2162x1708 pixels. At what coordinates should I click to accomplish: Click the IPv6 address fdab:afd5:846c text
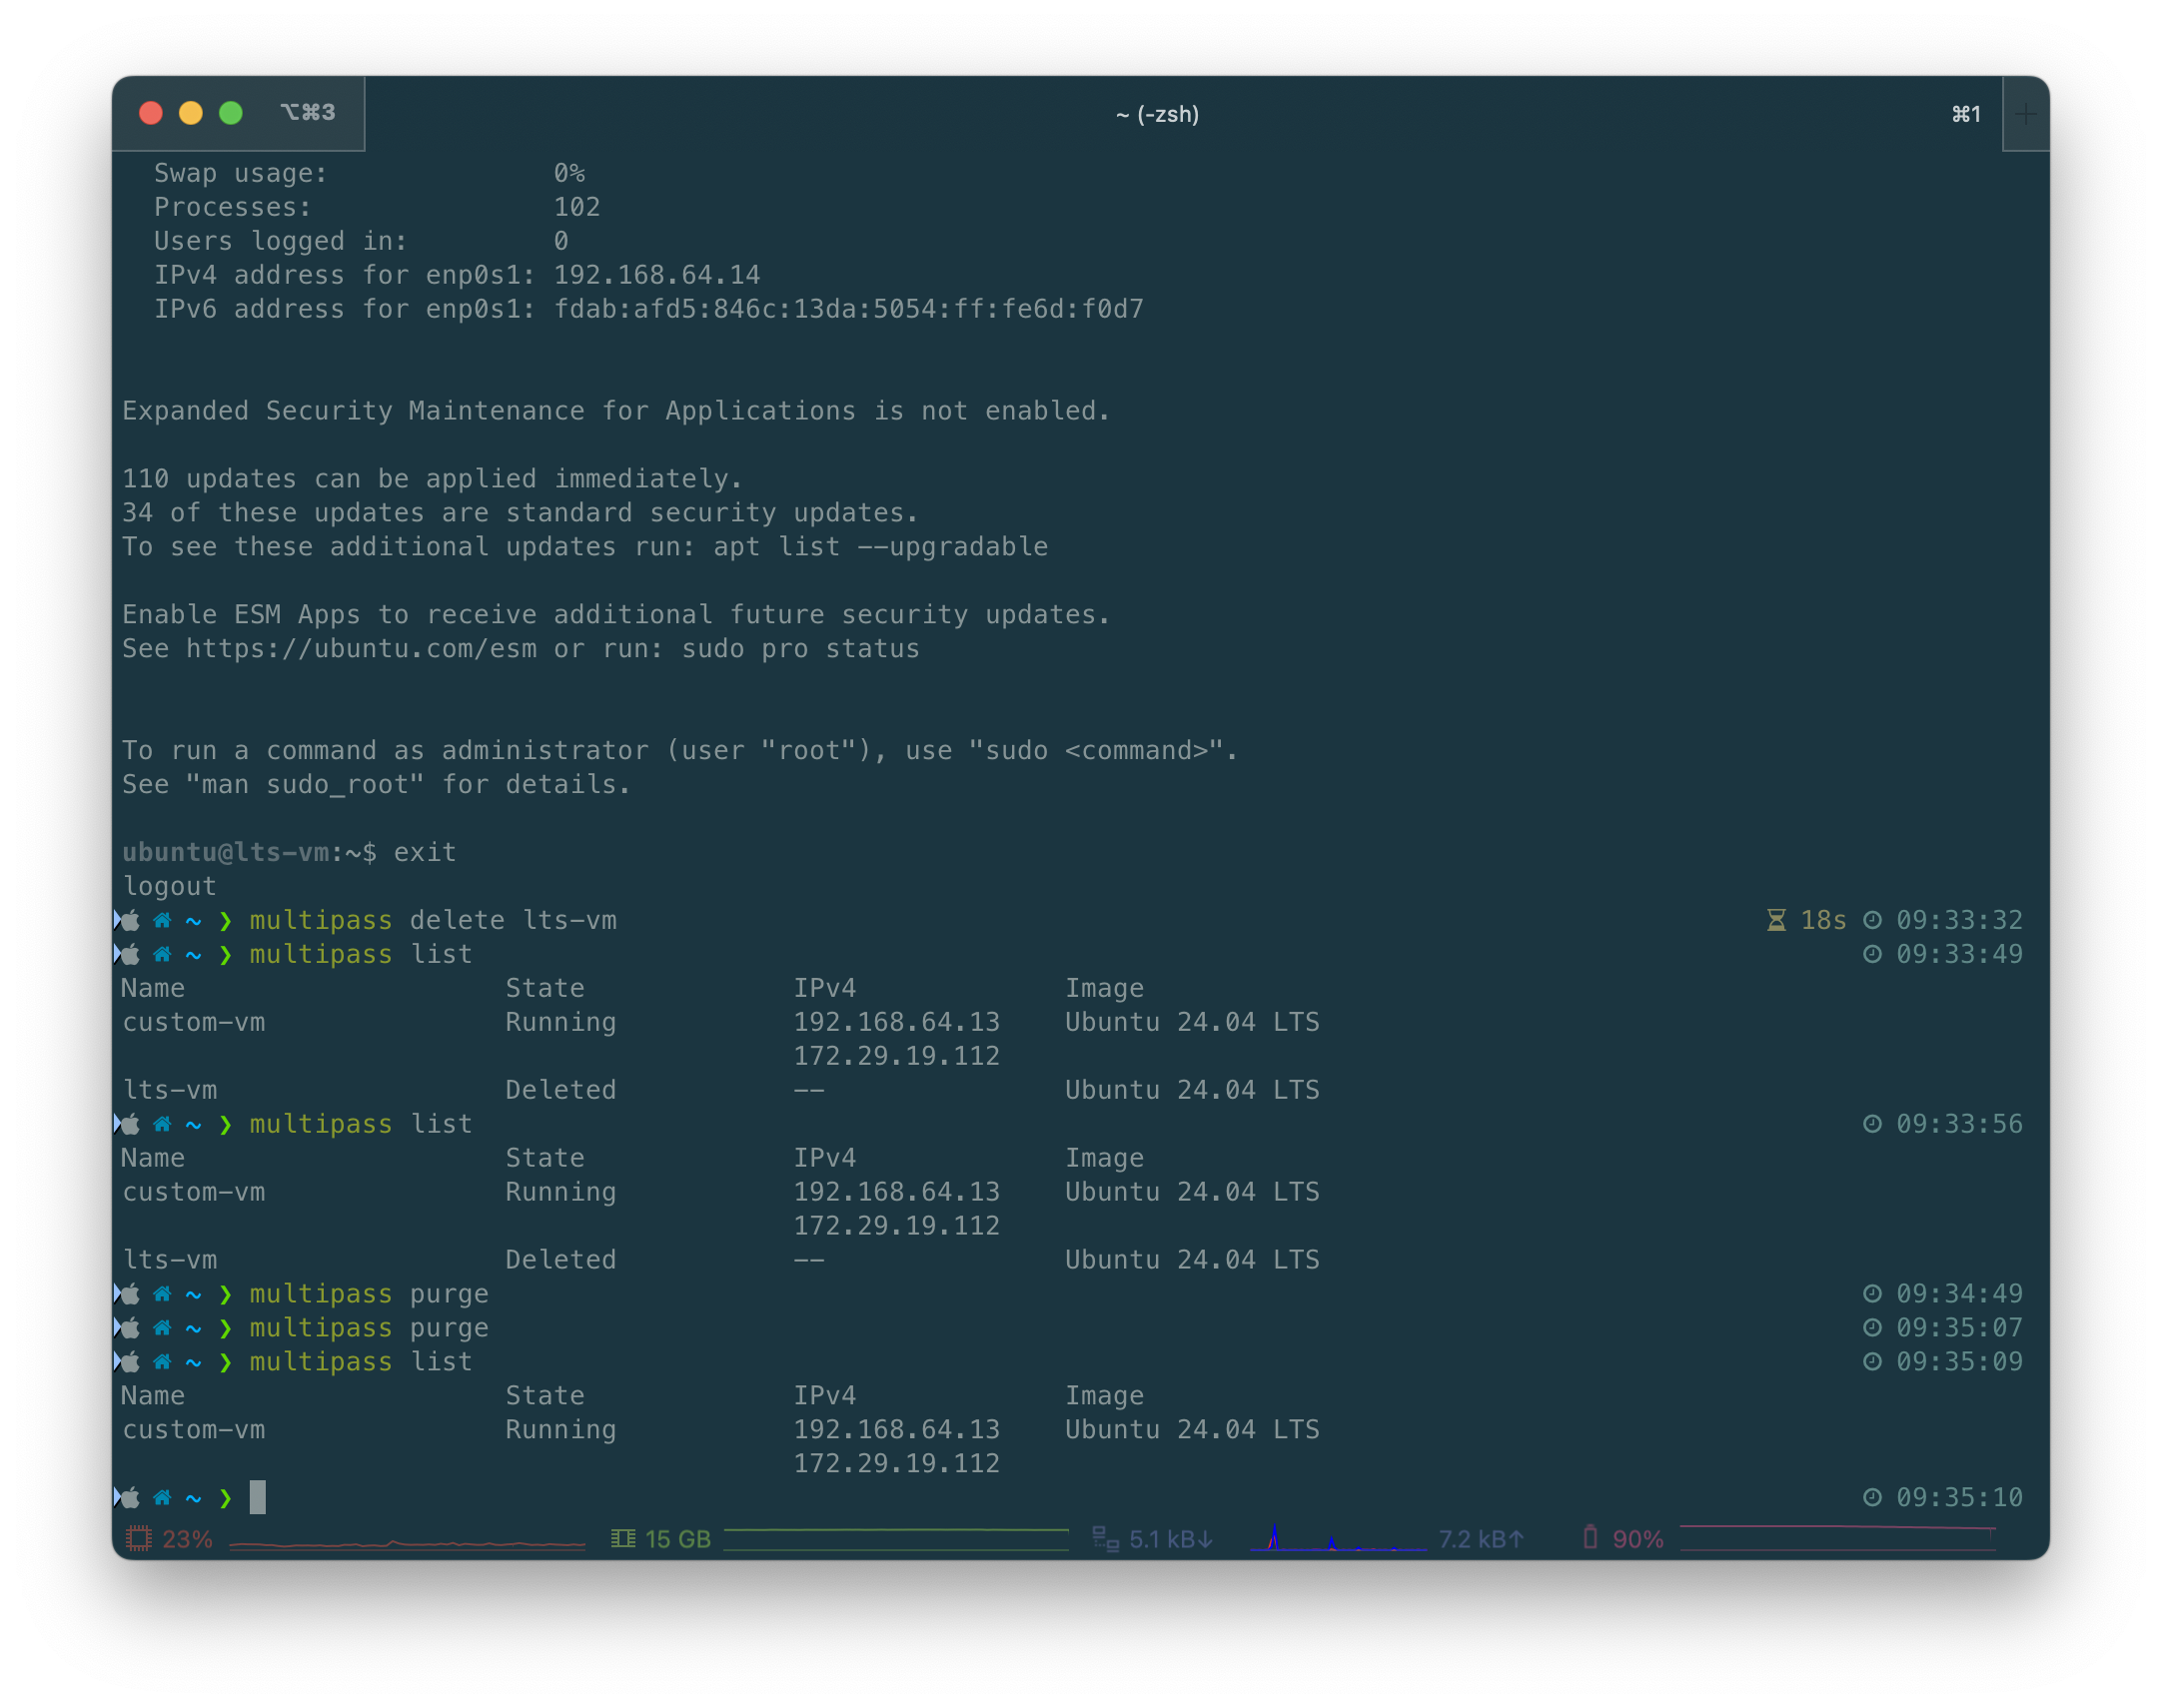[849, 309]
